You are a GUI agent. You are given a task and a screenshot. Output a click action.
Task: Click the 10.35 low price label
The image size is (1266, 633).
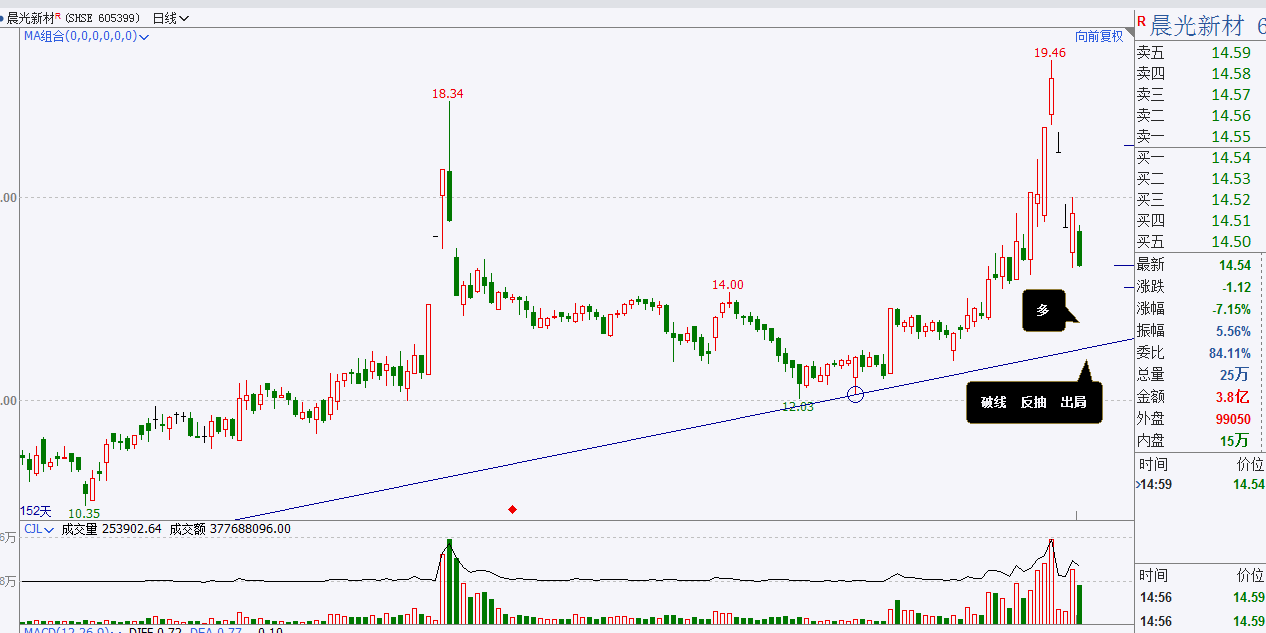point(84,512)
